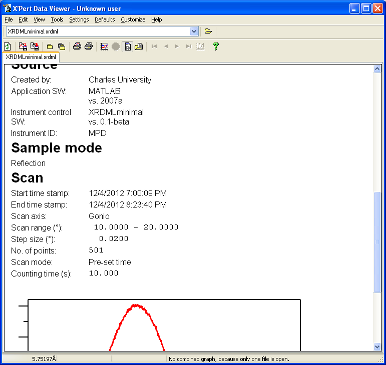
Task: Click the Pre-set time scan mode value
Action: pos(110,262)
